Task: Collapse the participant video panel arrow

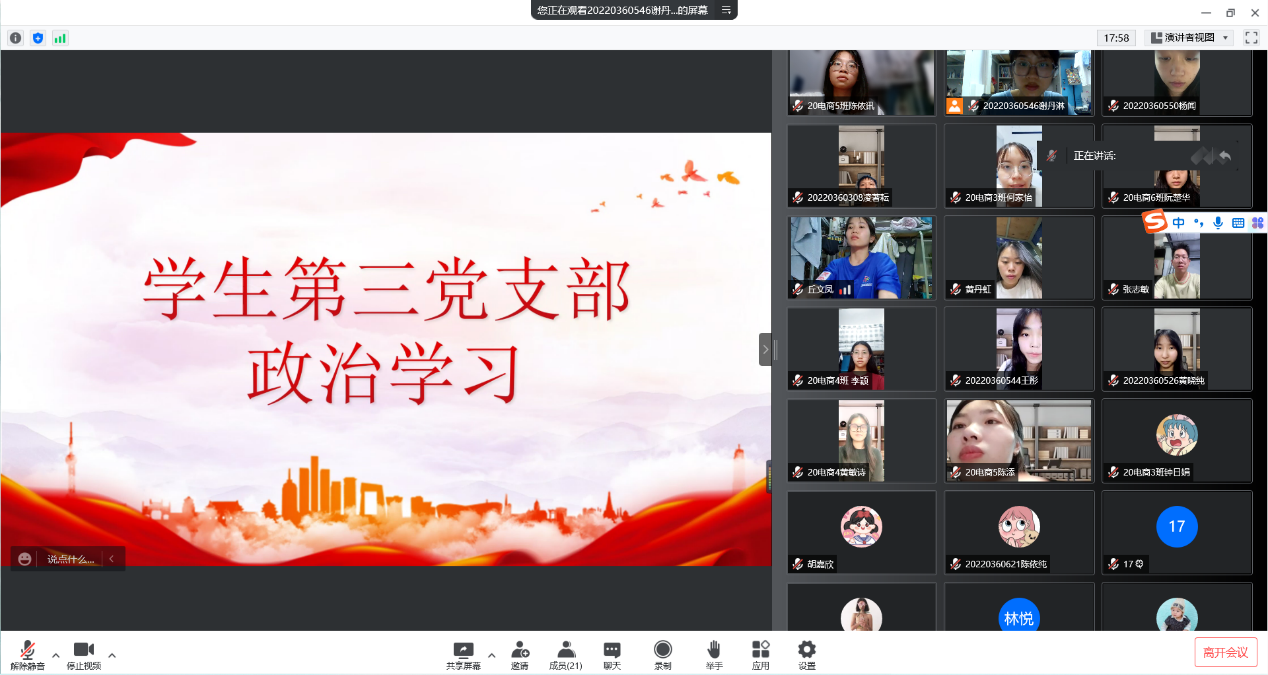Action: tap(765, 349)
